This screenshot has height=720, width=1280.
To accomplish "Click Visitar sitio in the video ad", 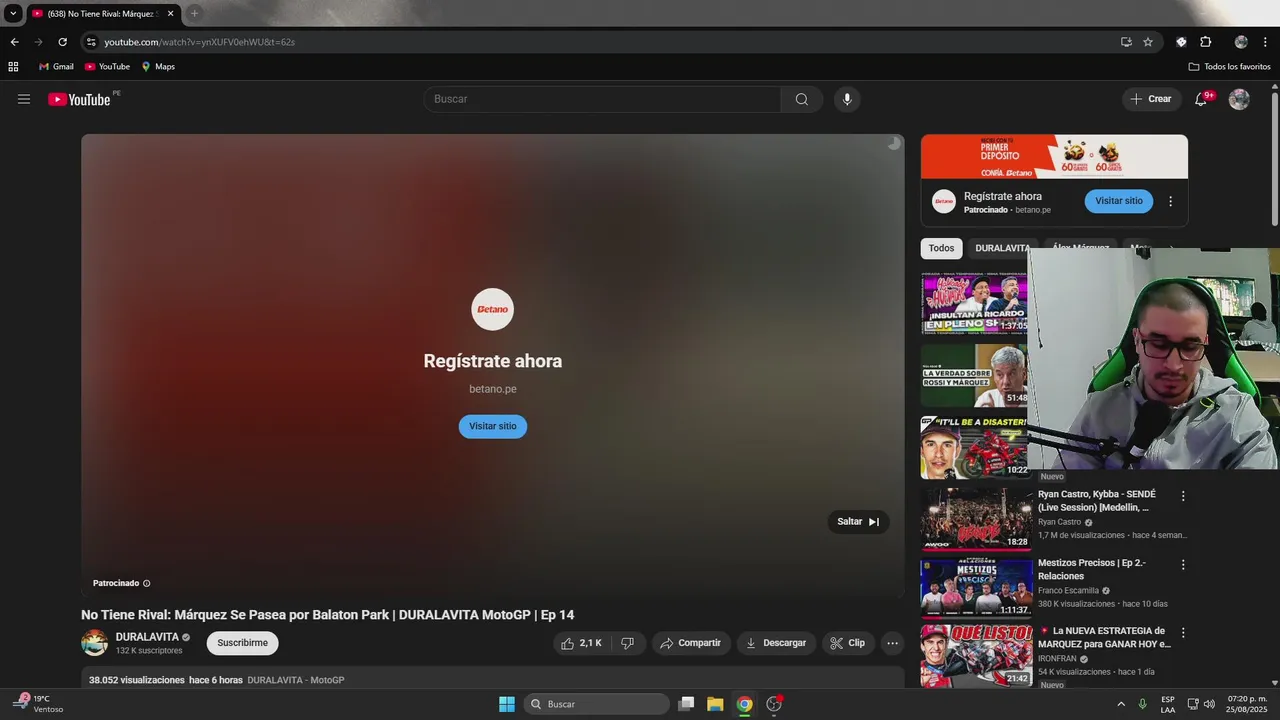I will click(493, 426).
